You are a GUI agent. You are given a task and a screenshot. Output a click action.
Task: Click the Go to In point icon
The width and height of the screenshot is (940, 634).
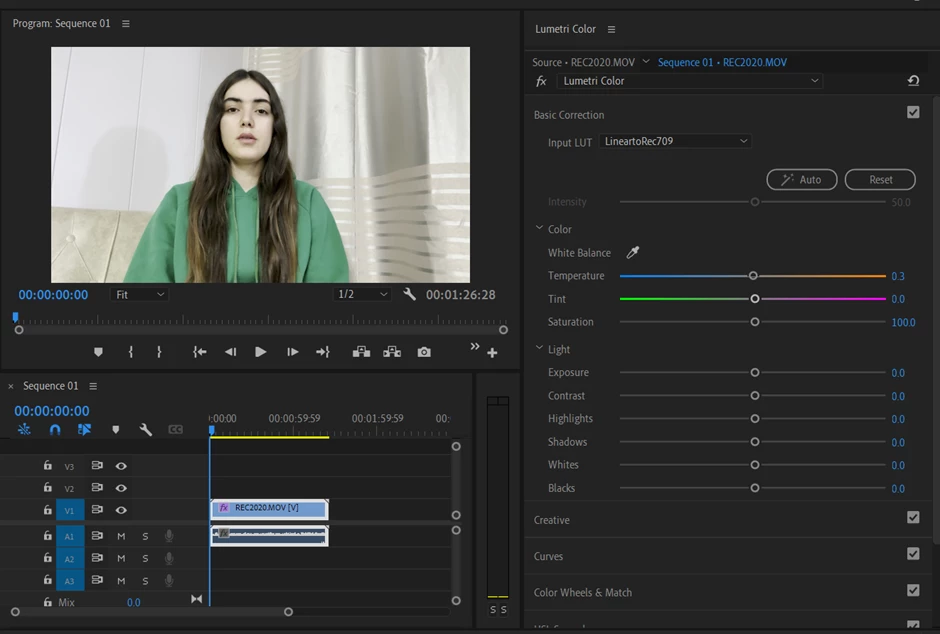tap(200, 352)
